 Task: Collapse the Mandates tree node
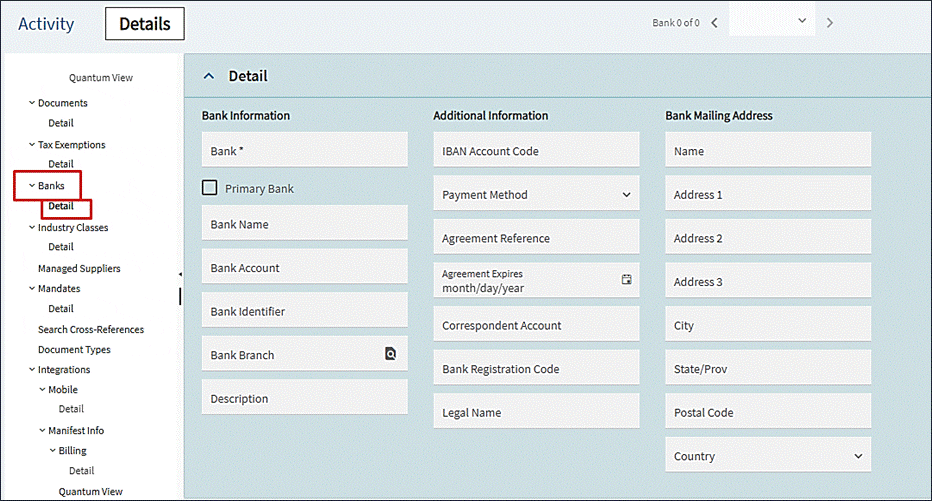coord(32,288)
